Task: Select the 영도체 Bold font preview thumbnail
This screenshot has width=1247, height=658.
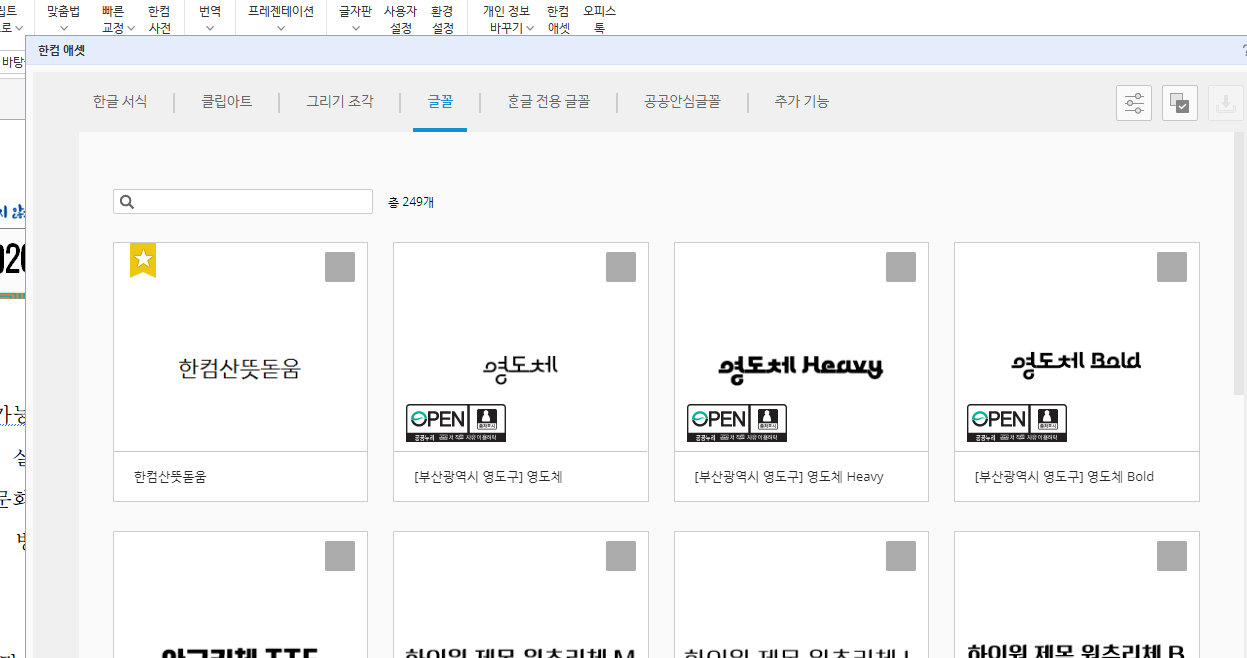Action: [x=1077, y=347]
